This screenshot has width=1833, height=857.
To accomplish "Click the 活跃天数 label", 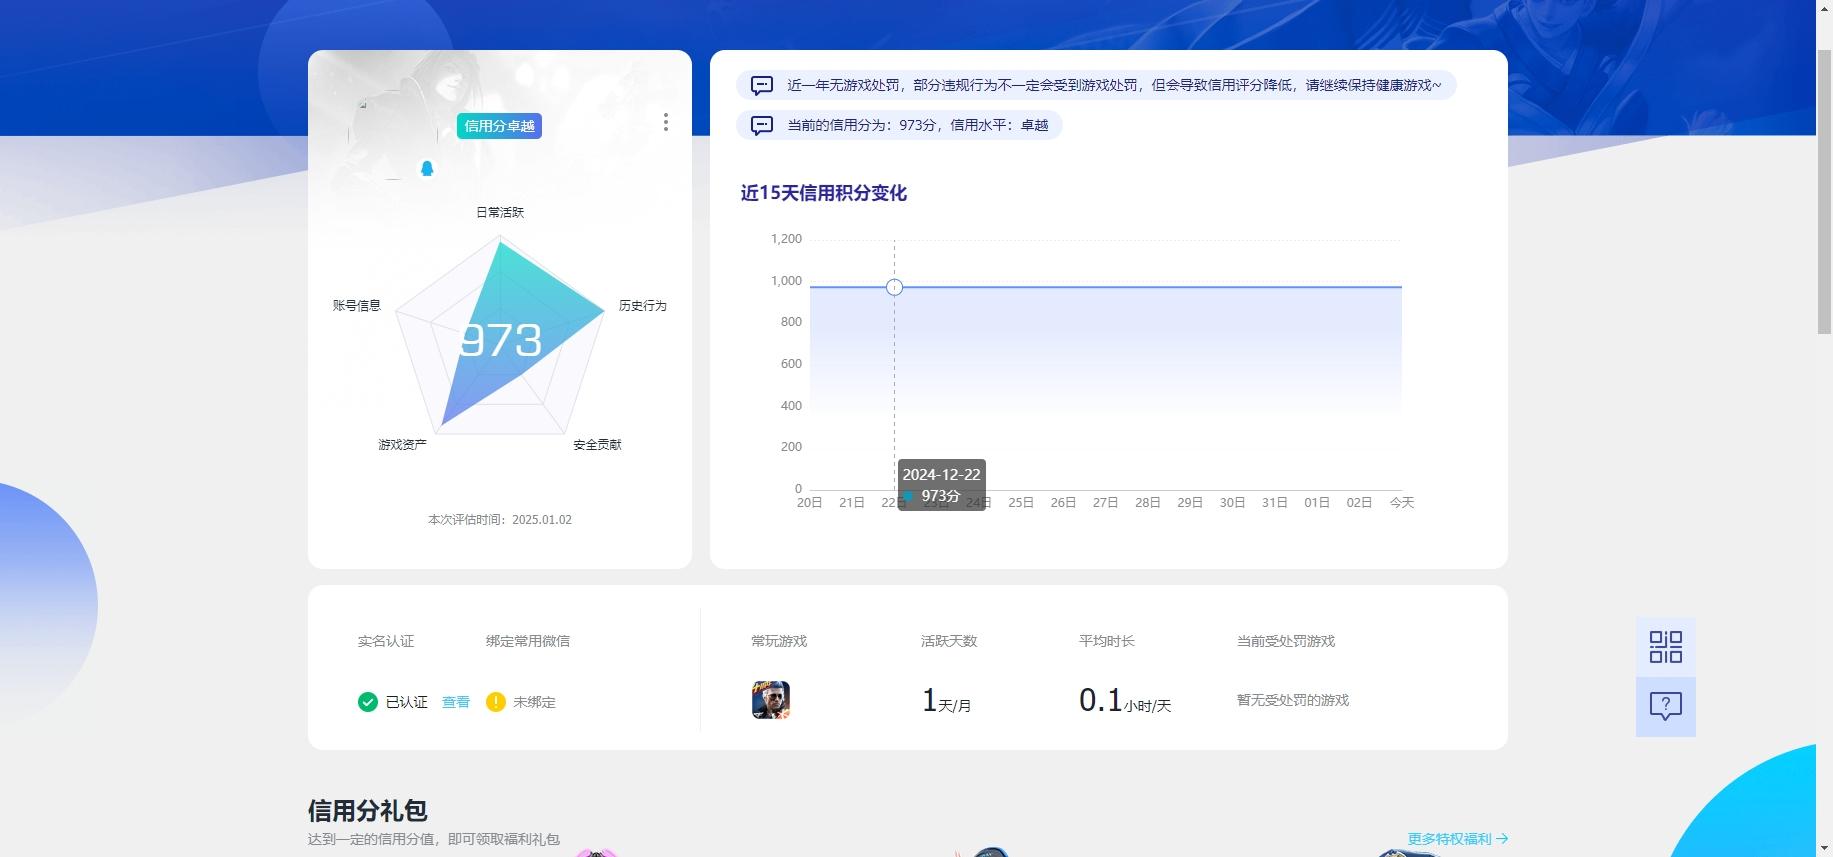I will (949, 641).
